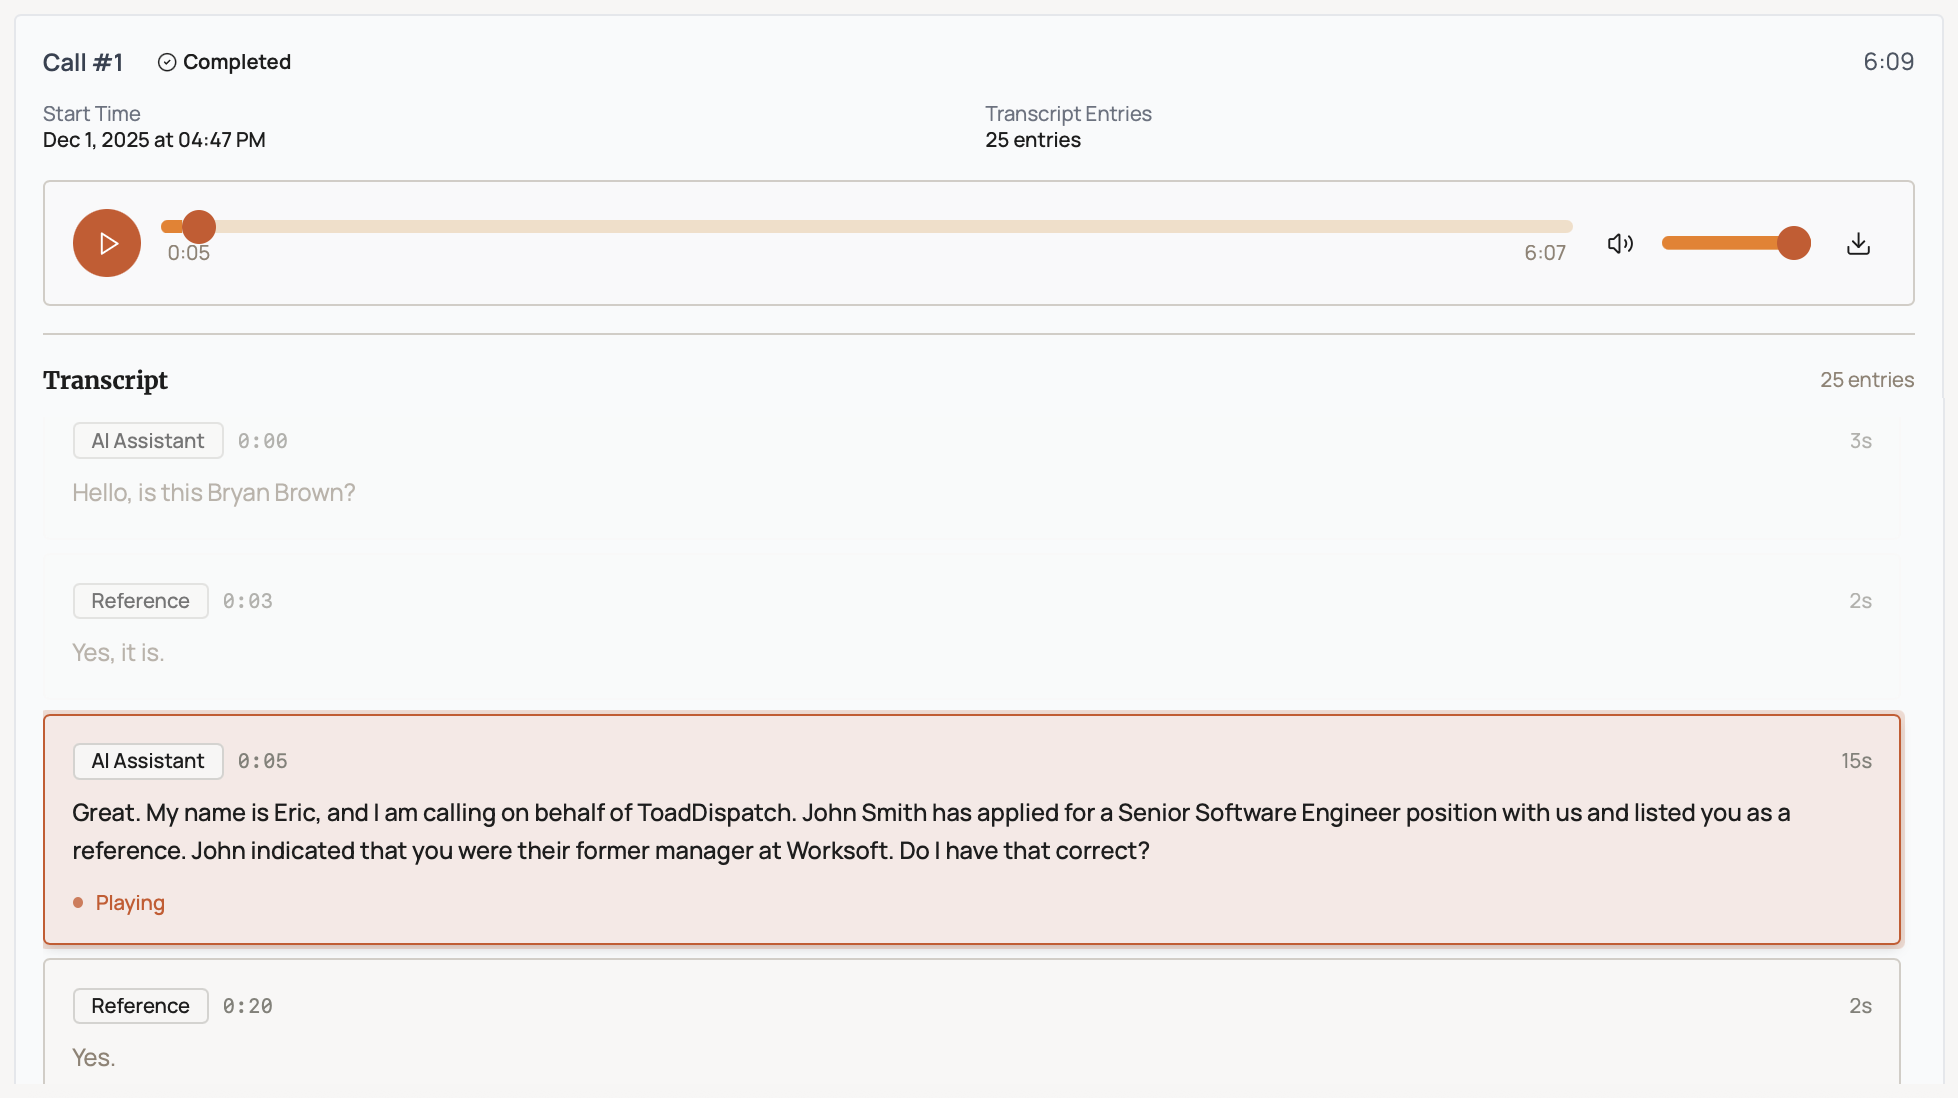
Task: Seek to the middle of the audio track
Action: (867, 227)
